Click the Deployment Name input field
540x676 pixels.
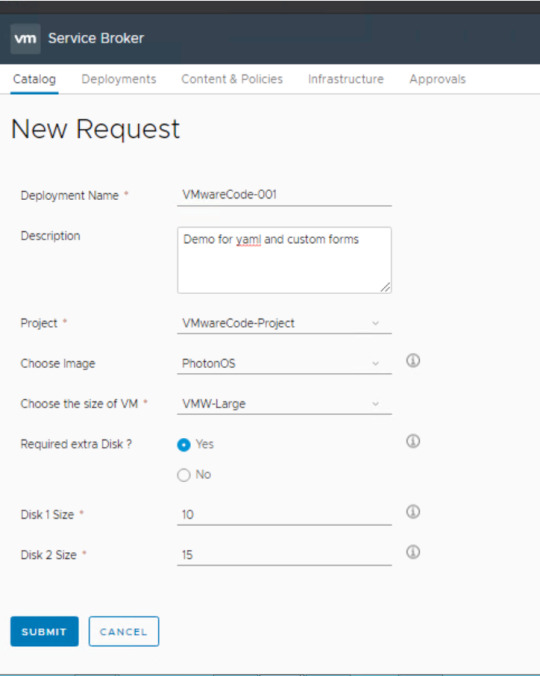click(x=284, y=195)
